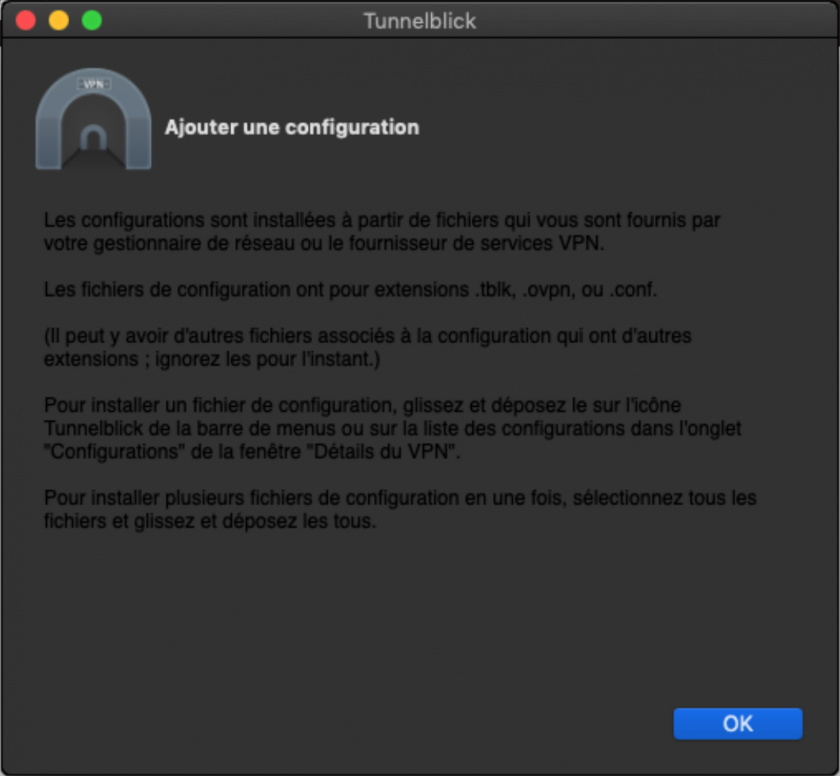Viewport: 840px width, 776px height.
Task: Close the Tunnelblick dialog with red button
Action: (26, 20)
